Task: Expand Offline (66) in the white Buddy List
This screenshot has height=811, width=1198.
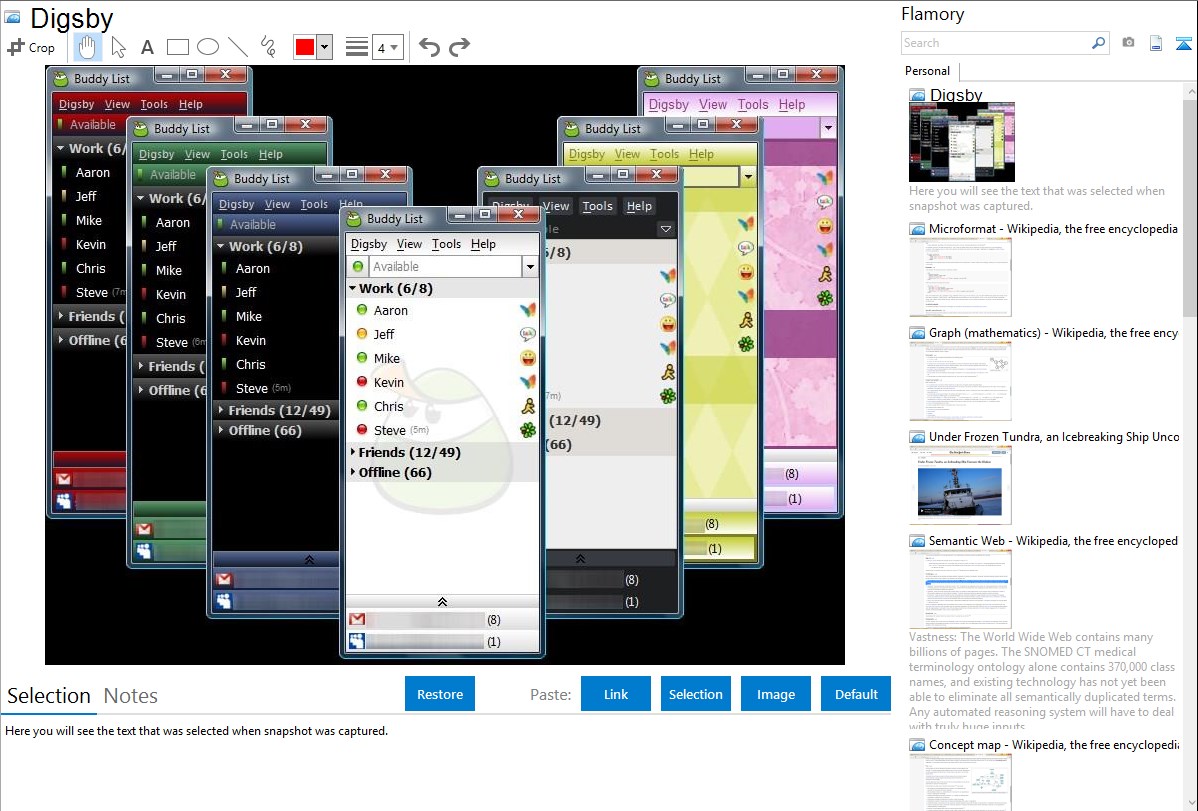Action: [x=353, y=472]
